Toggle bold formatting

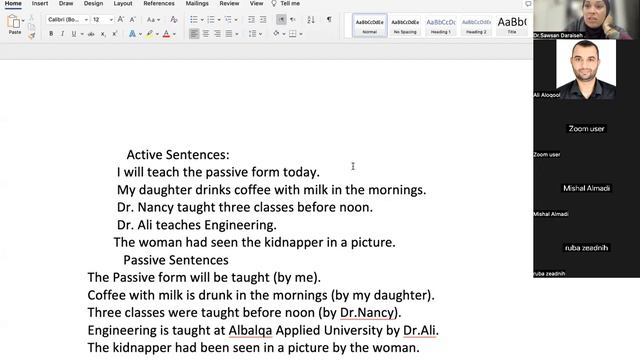click(51, 34)
